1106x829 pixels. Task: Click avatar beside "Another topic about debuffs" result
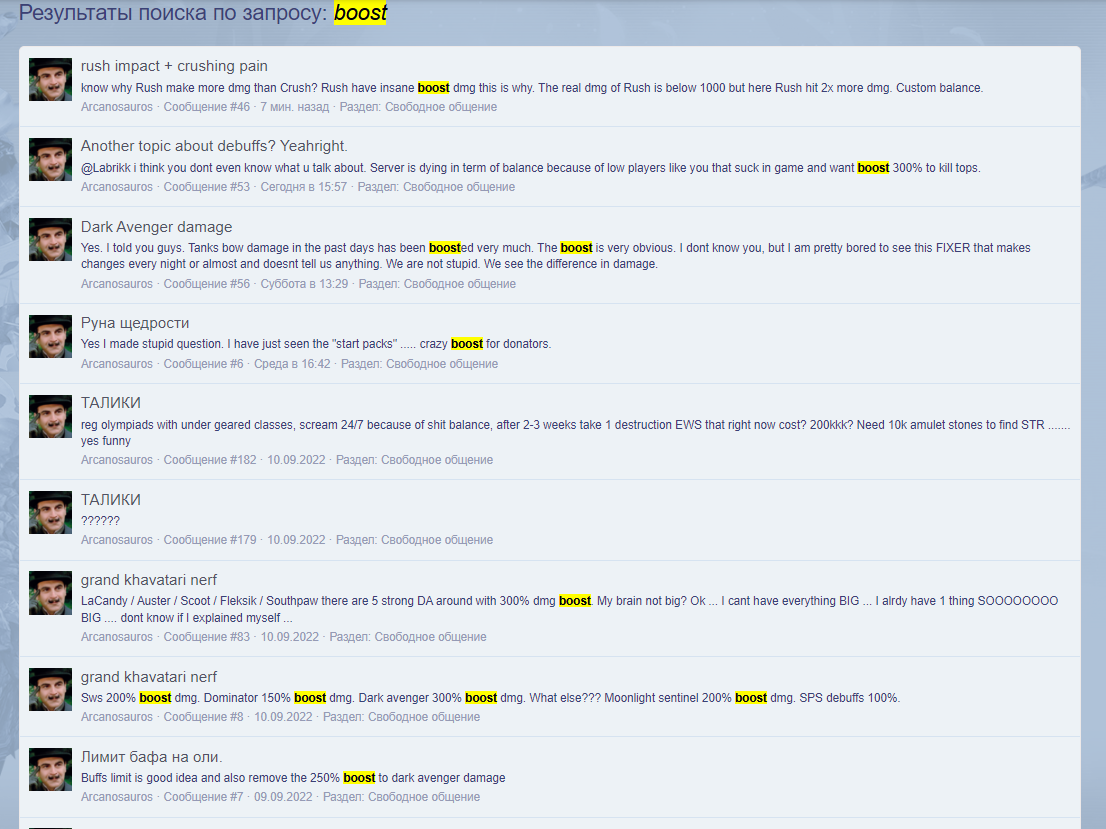click(50, 159)
